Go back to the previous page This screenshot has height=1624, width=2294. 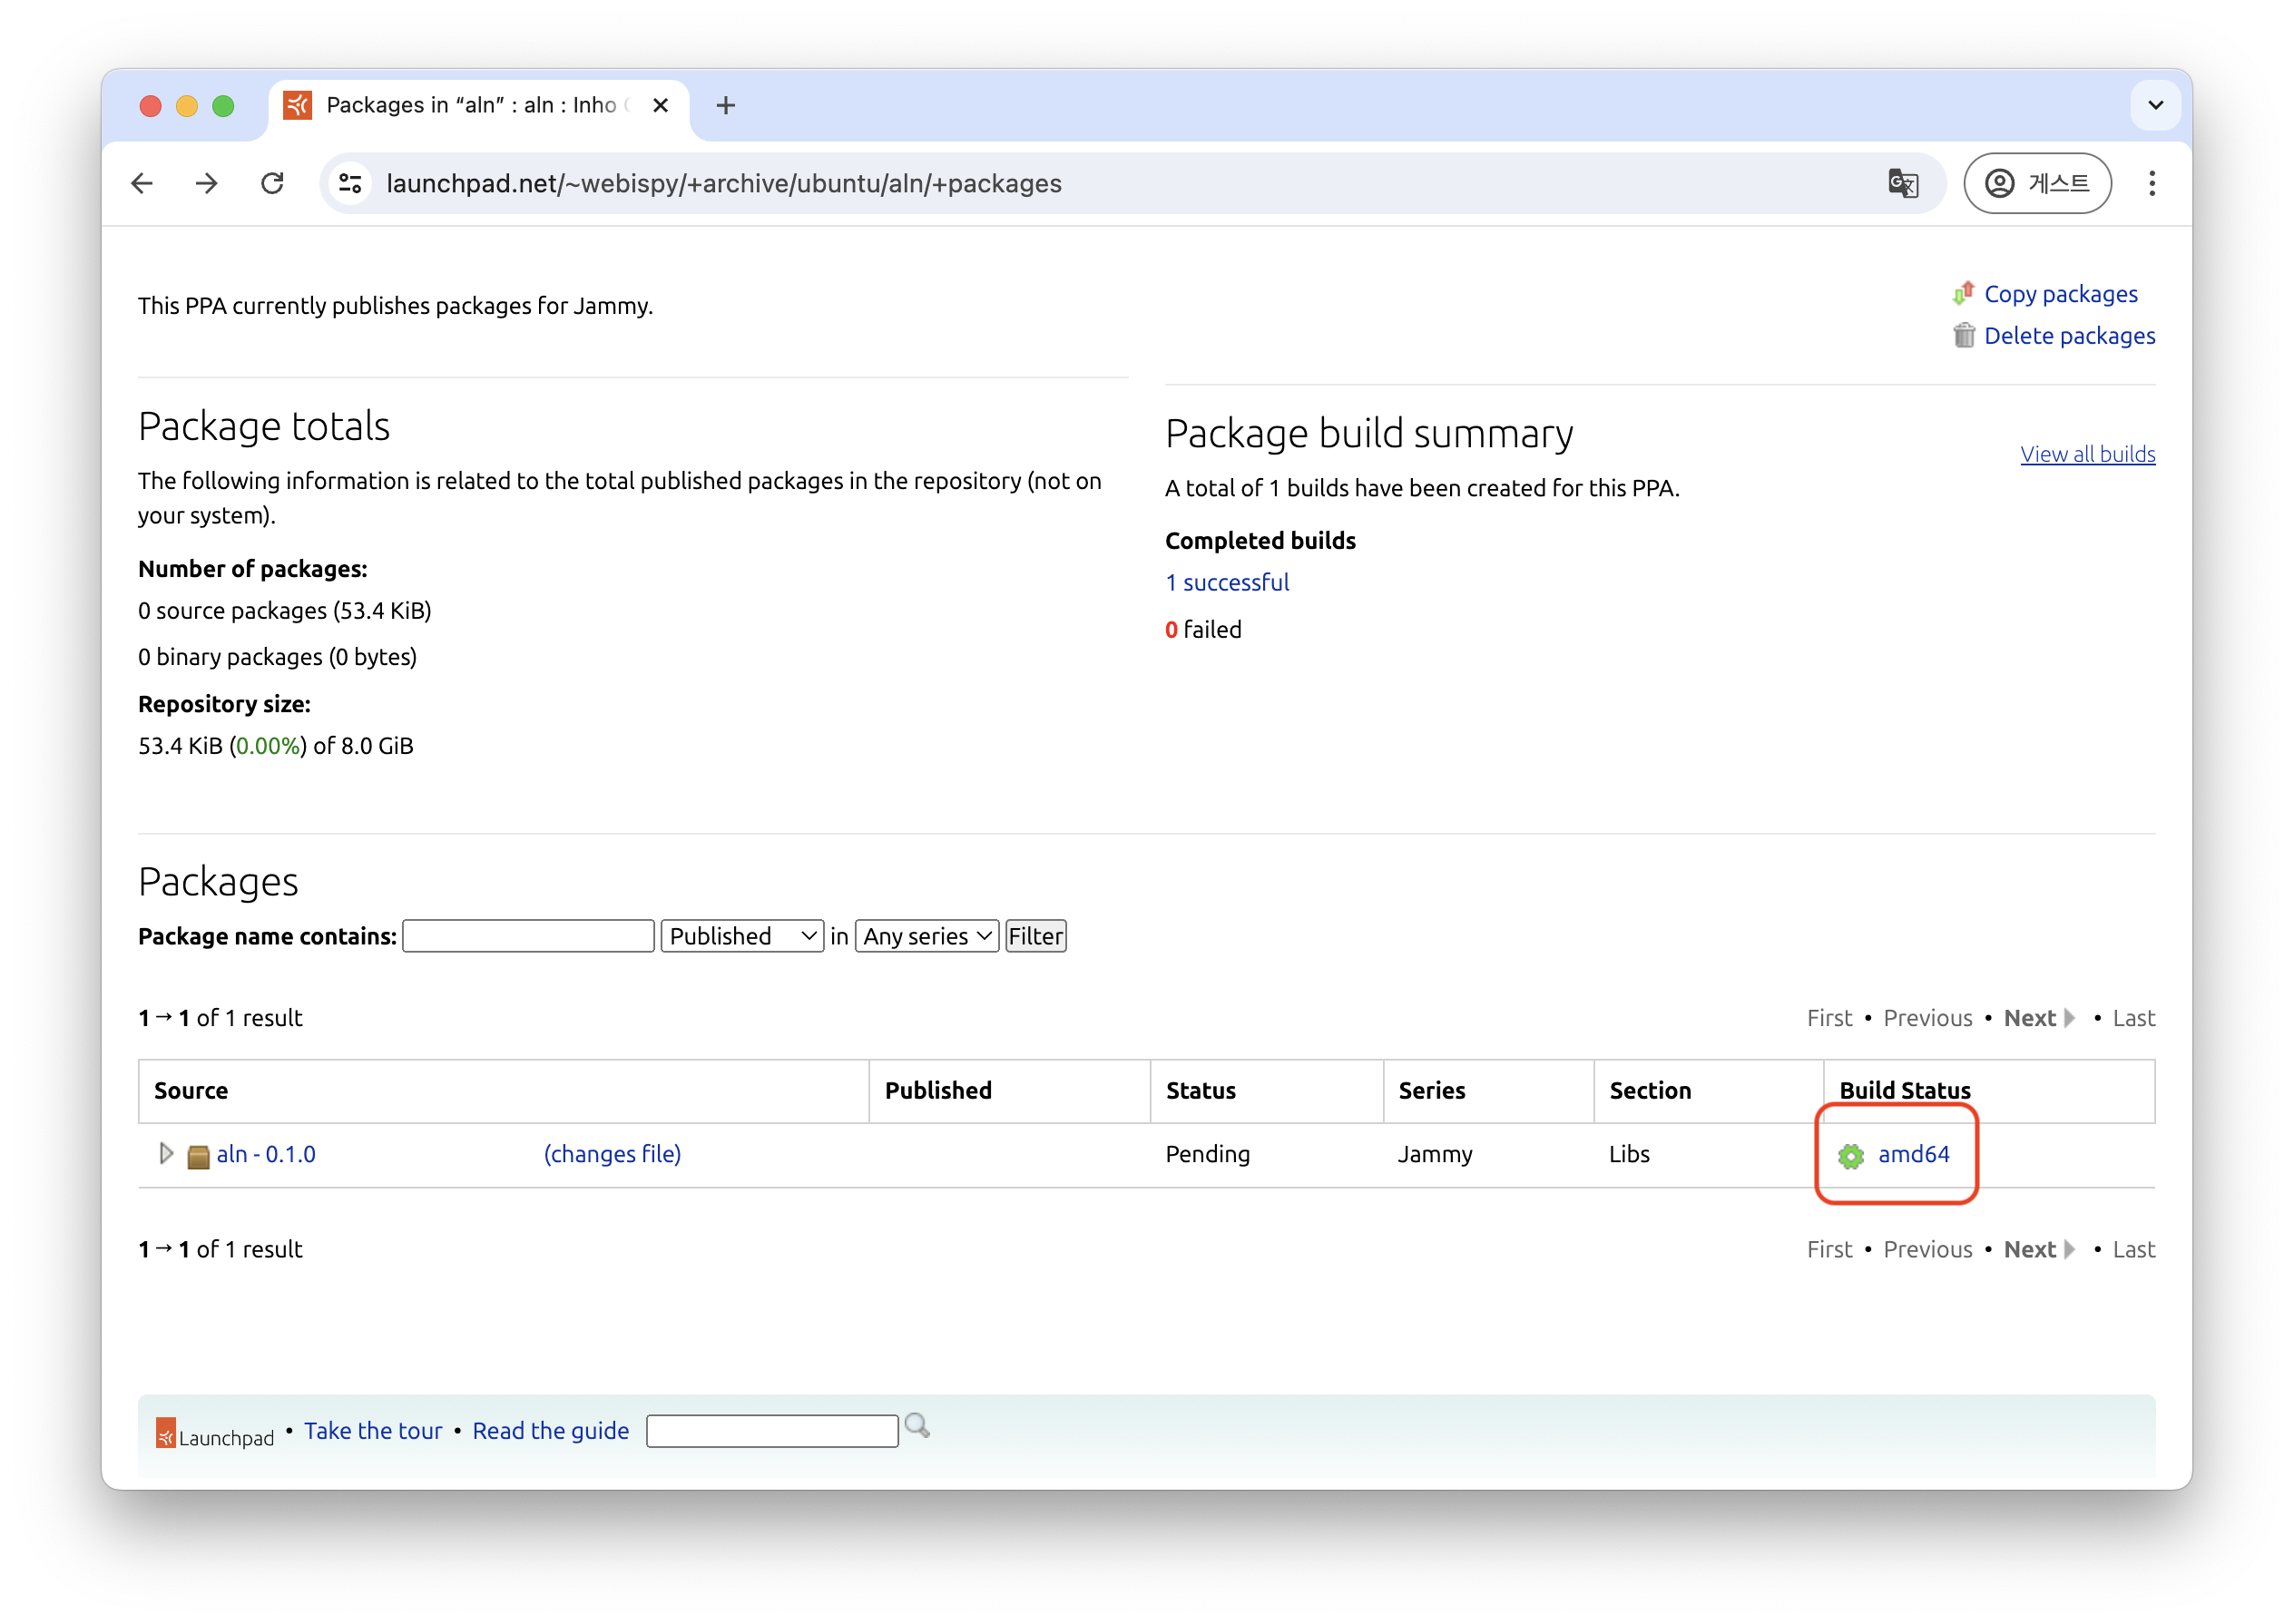[142, 183]
